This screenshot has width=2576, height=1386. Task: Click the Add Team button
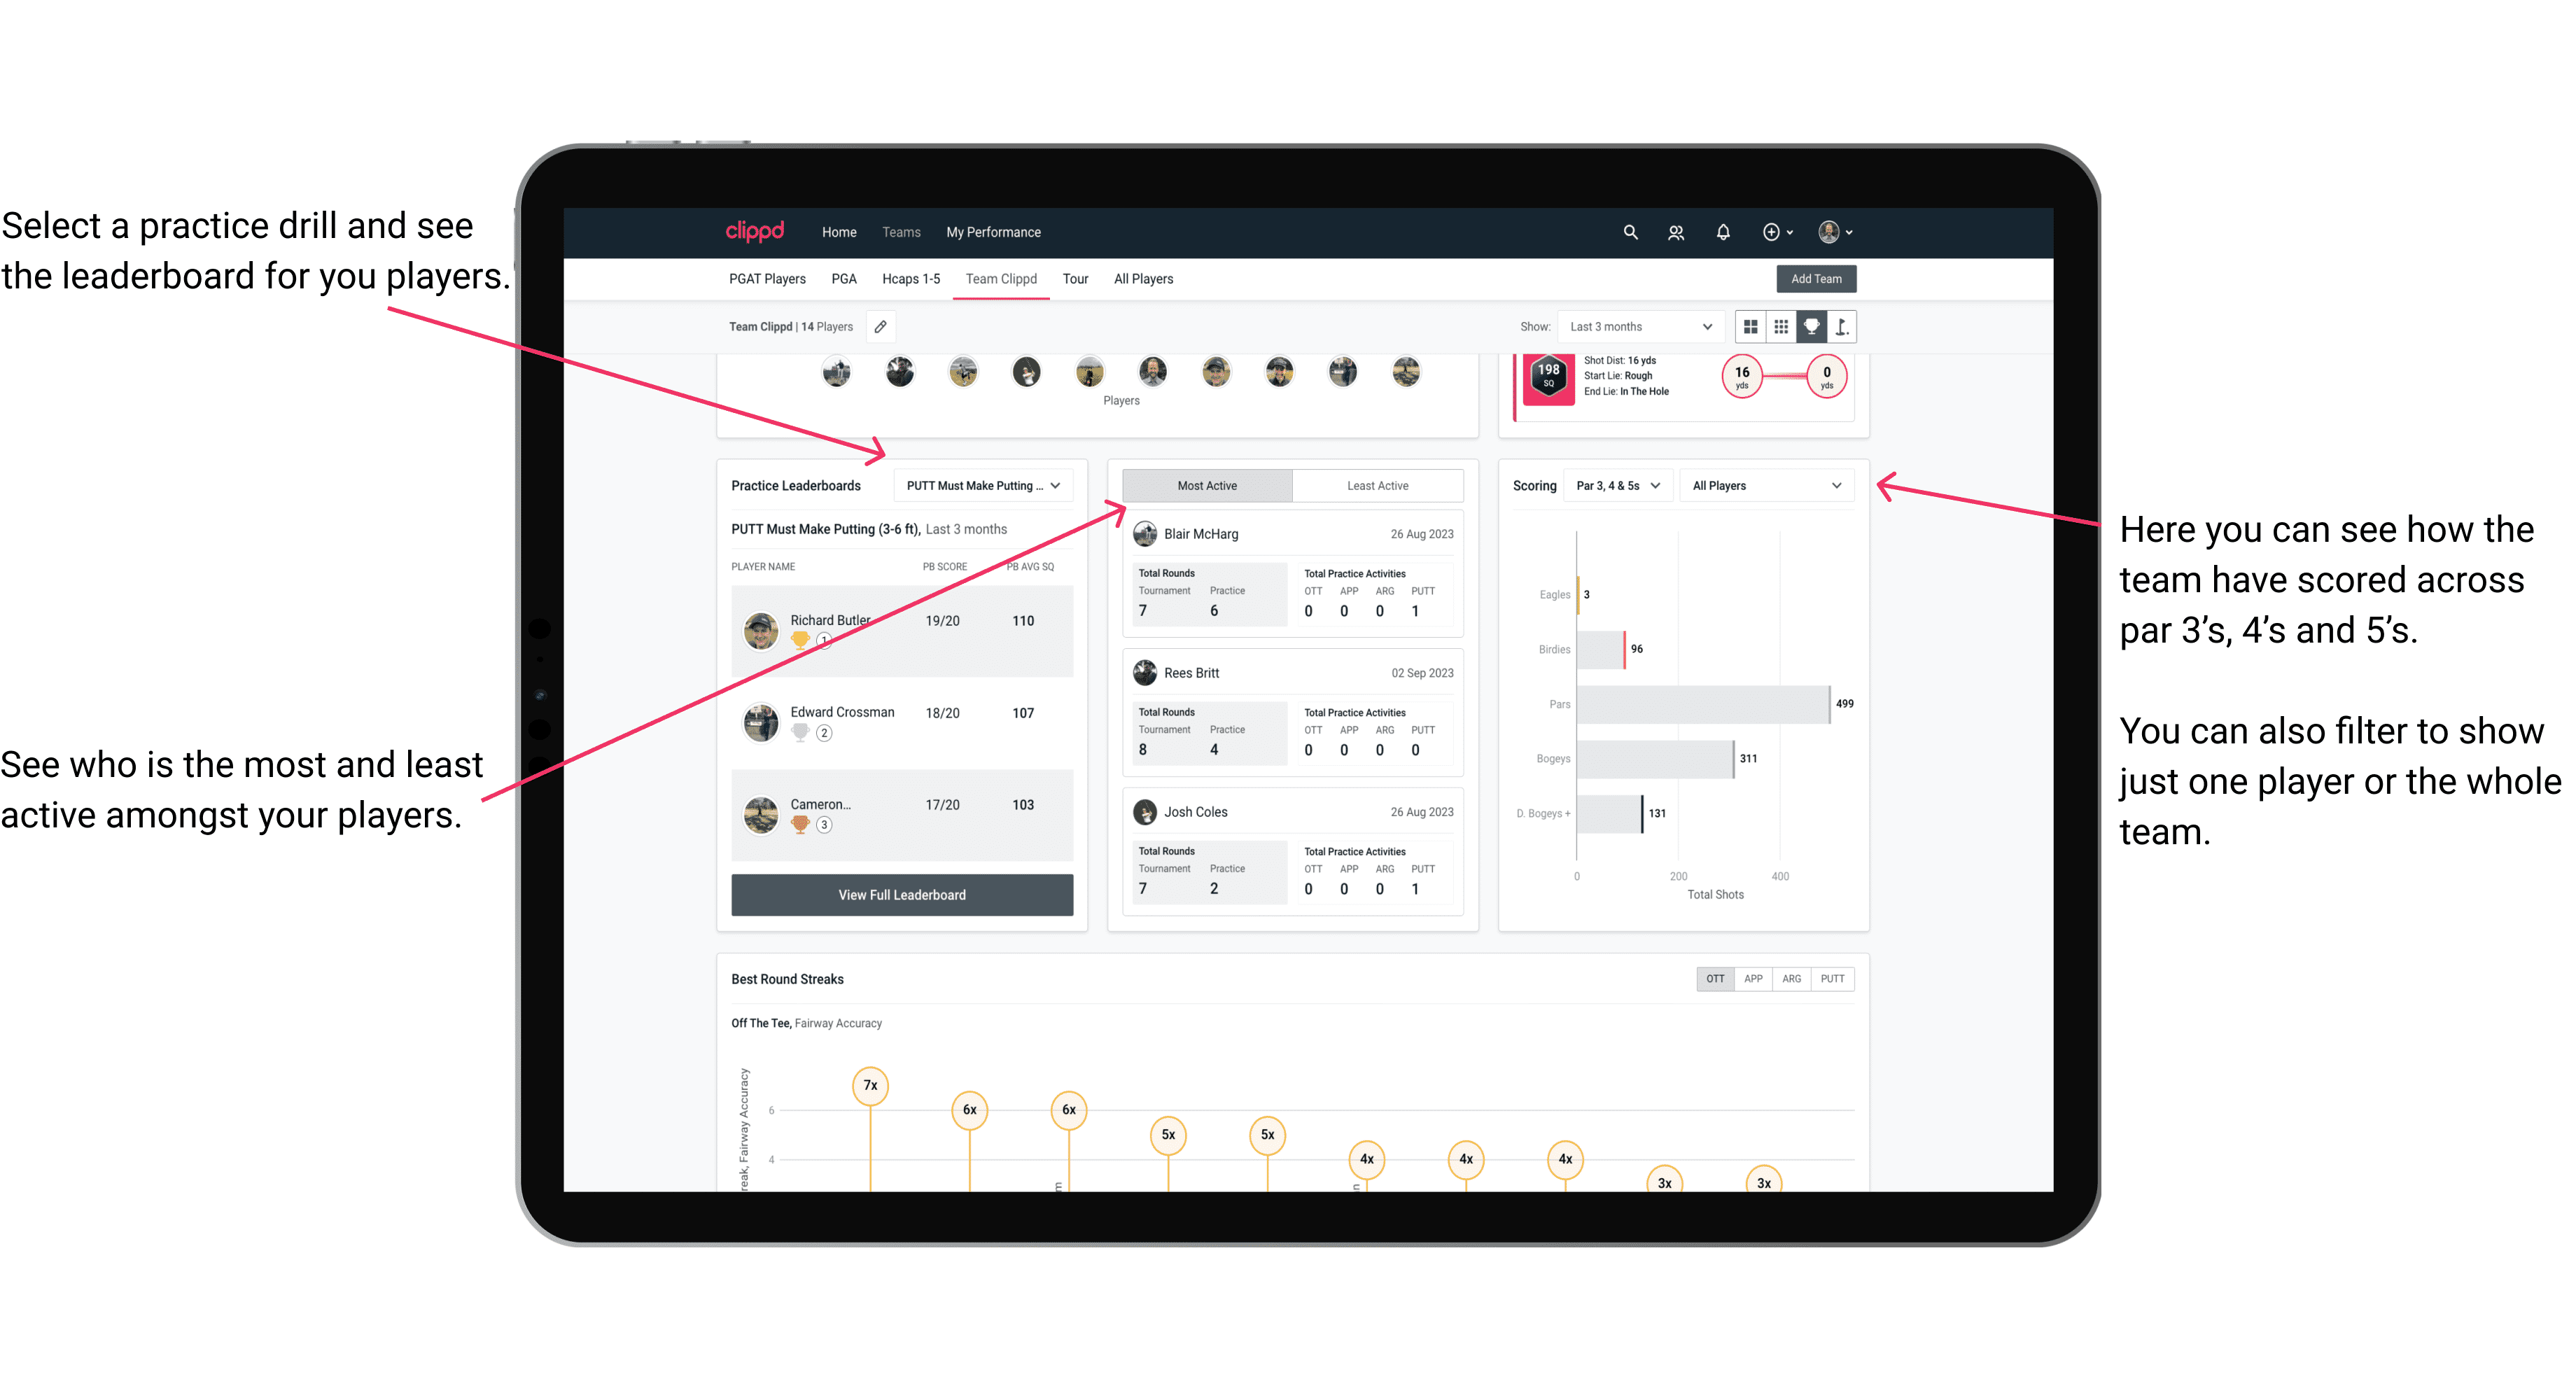click(1815, 278)
